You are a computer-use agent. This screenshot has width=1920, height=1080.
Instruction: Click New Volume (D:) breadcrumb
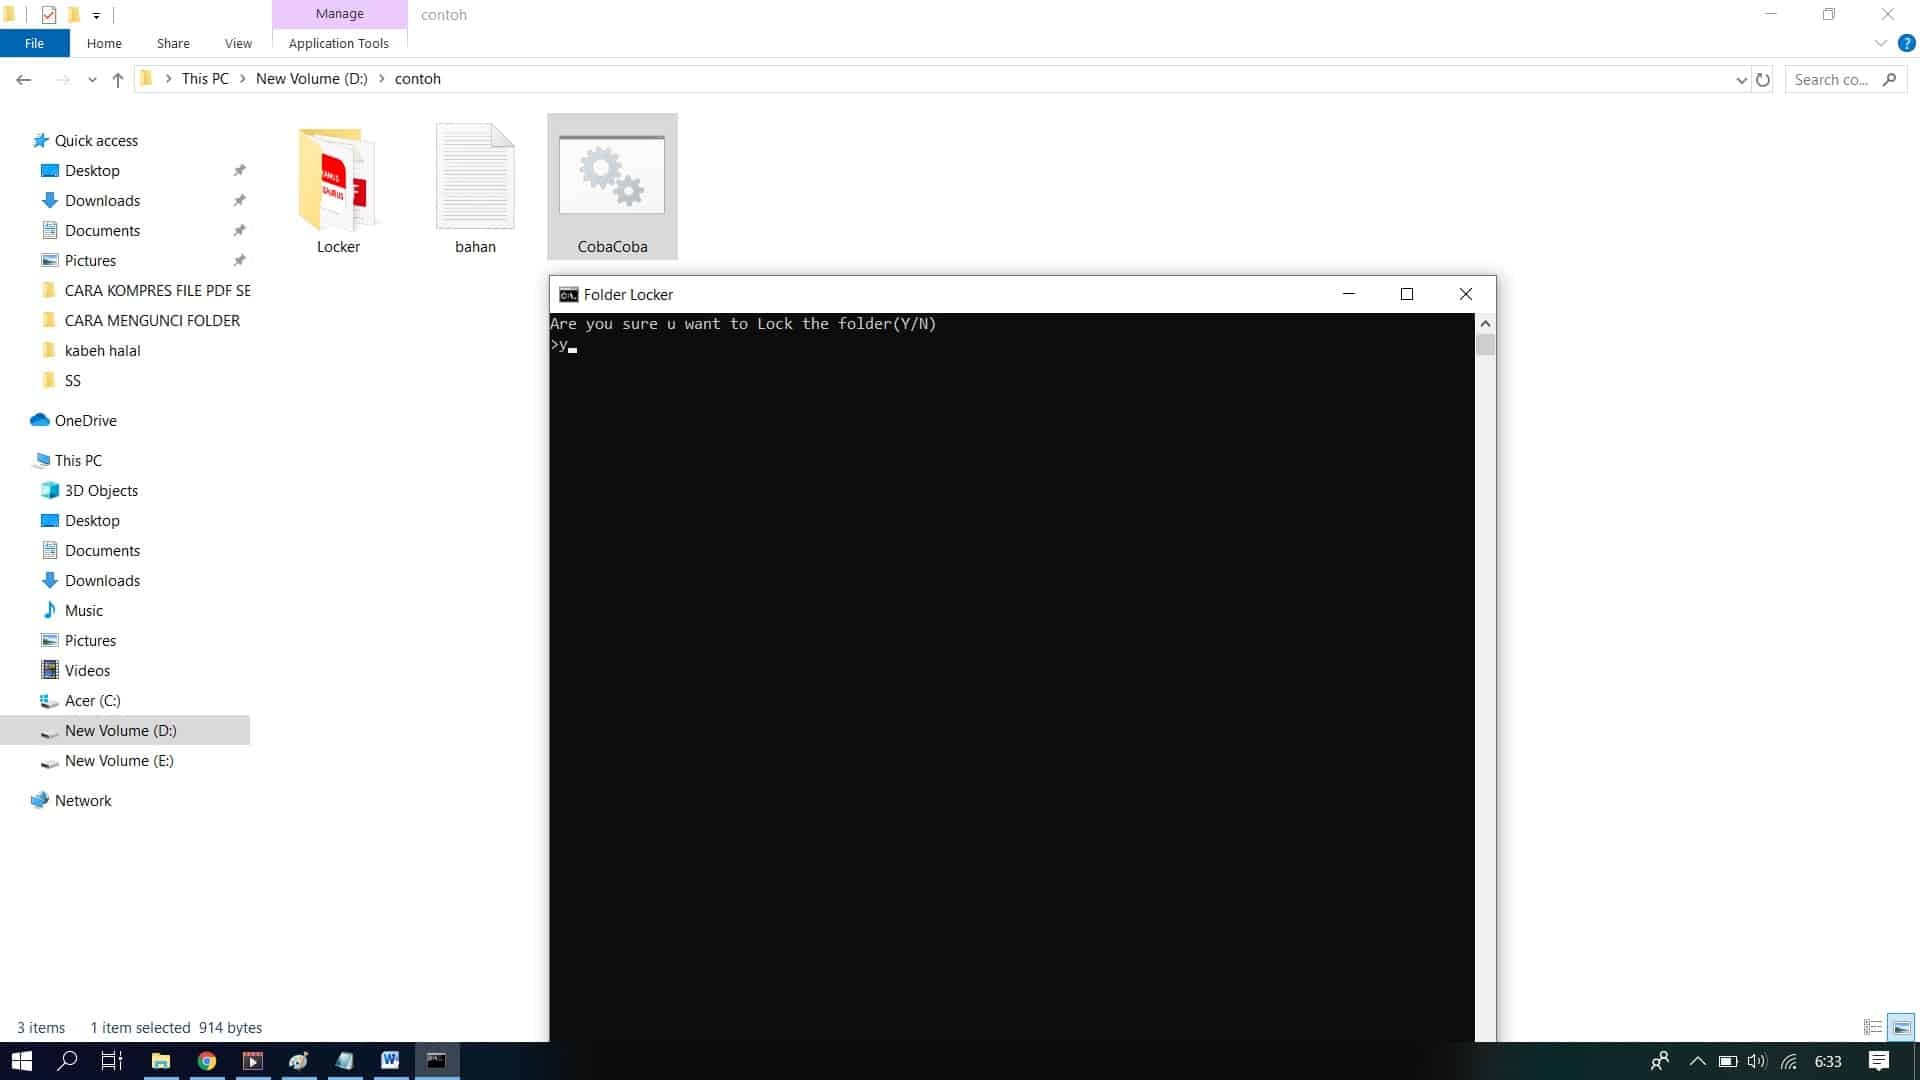[x=311, y=79]
